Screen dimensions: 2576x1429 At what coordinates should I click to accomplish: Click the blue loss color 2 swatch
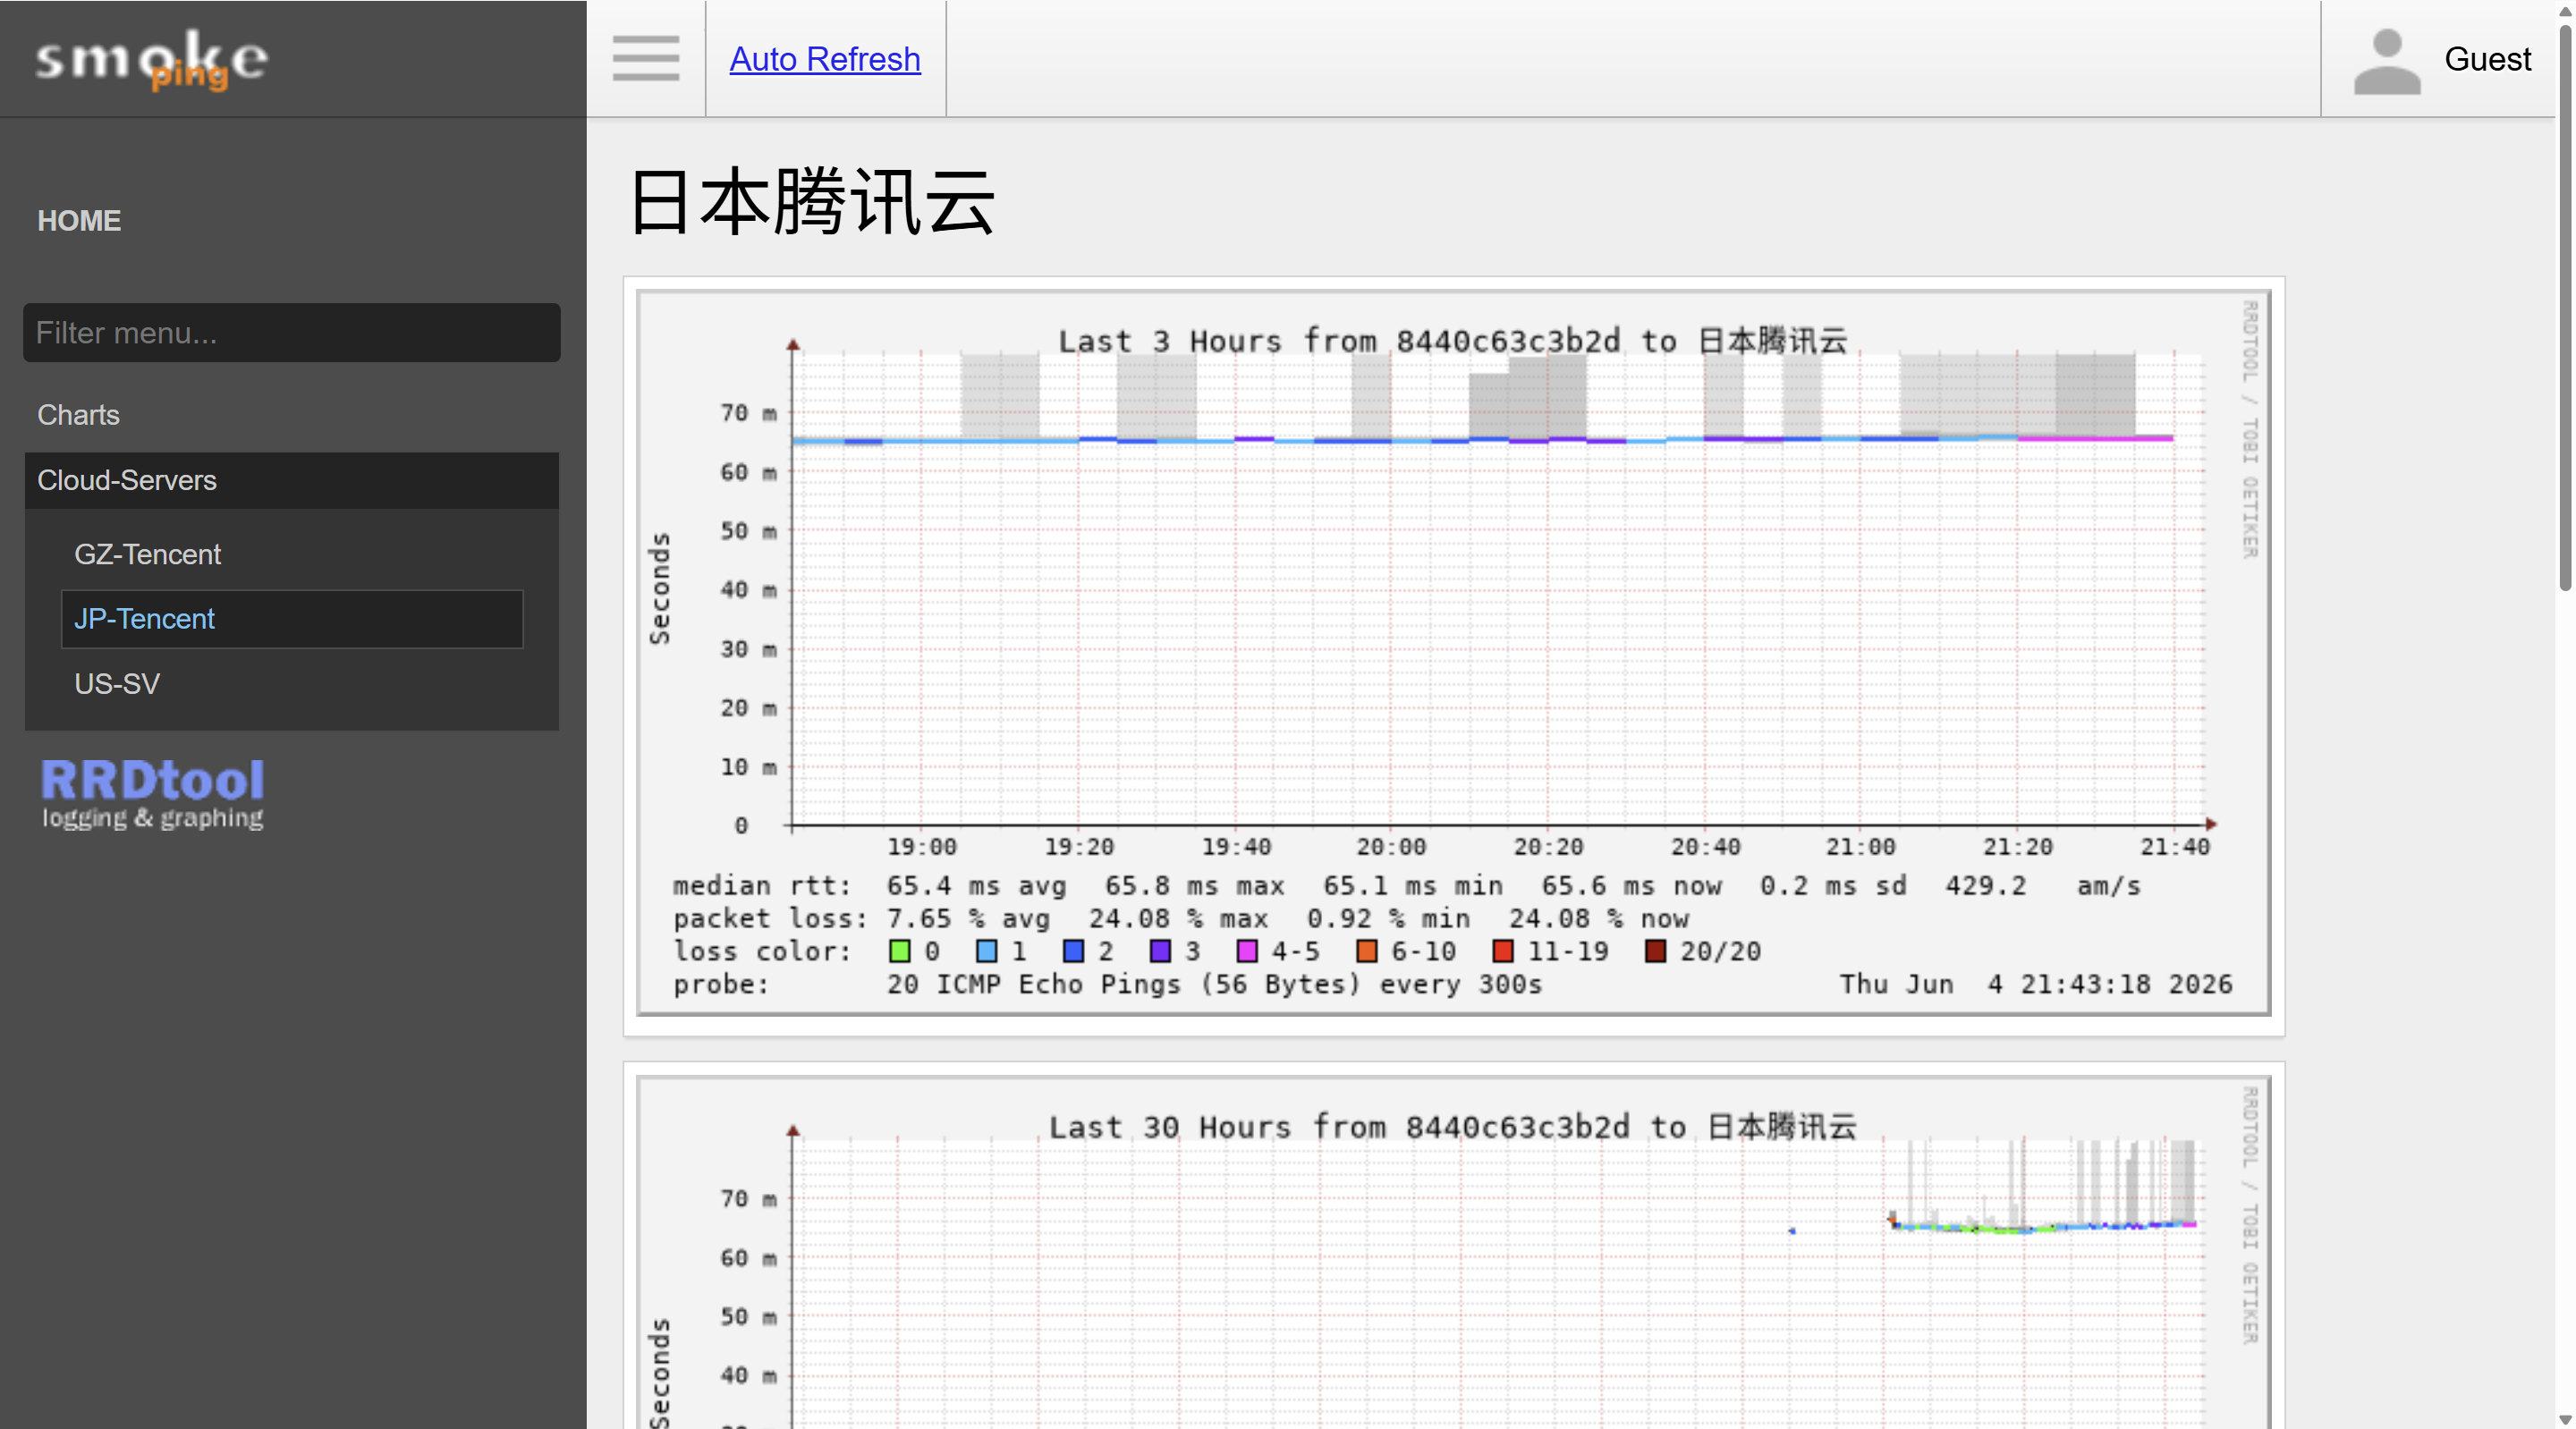pos(1073,951)
